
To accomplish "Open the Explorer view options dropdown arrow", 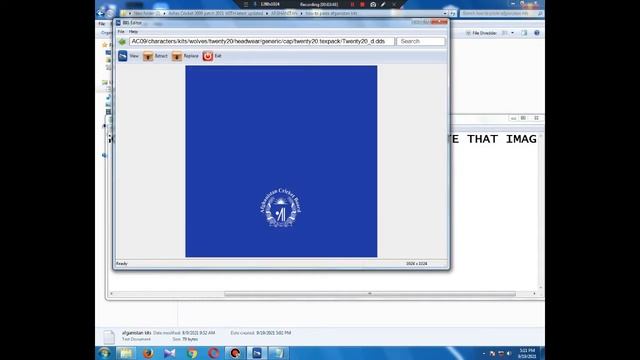I will coord(512,33).
